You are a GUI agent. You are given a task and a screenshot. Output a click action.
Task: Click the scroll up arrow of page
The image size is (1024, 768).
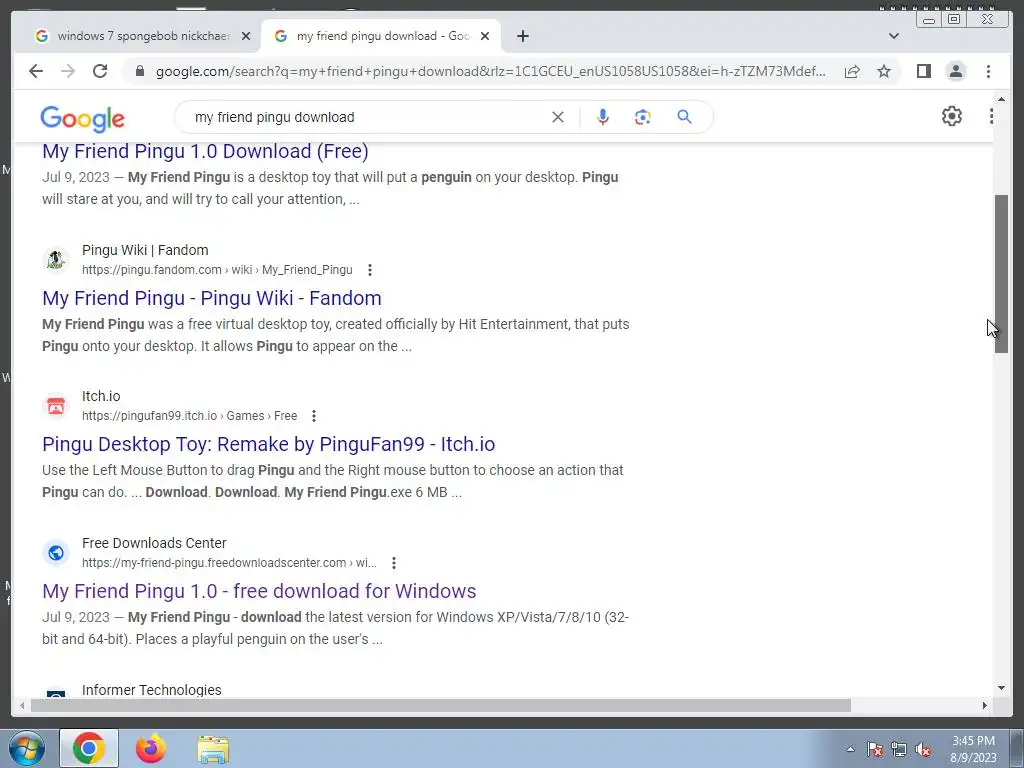(1001, 99)
